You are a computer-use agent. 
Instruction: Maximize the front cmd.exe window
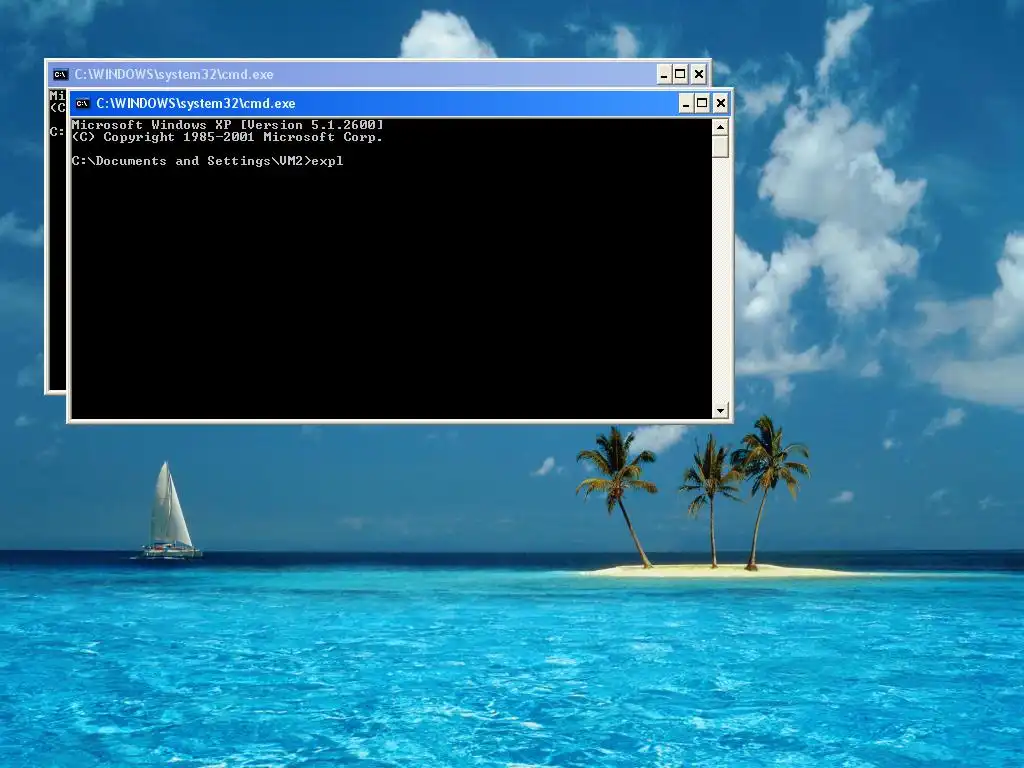pyautogui.click(x=702, y=103)
